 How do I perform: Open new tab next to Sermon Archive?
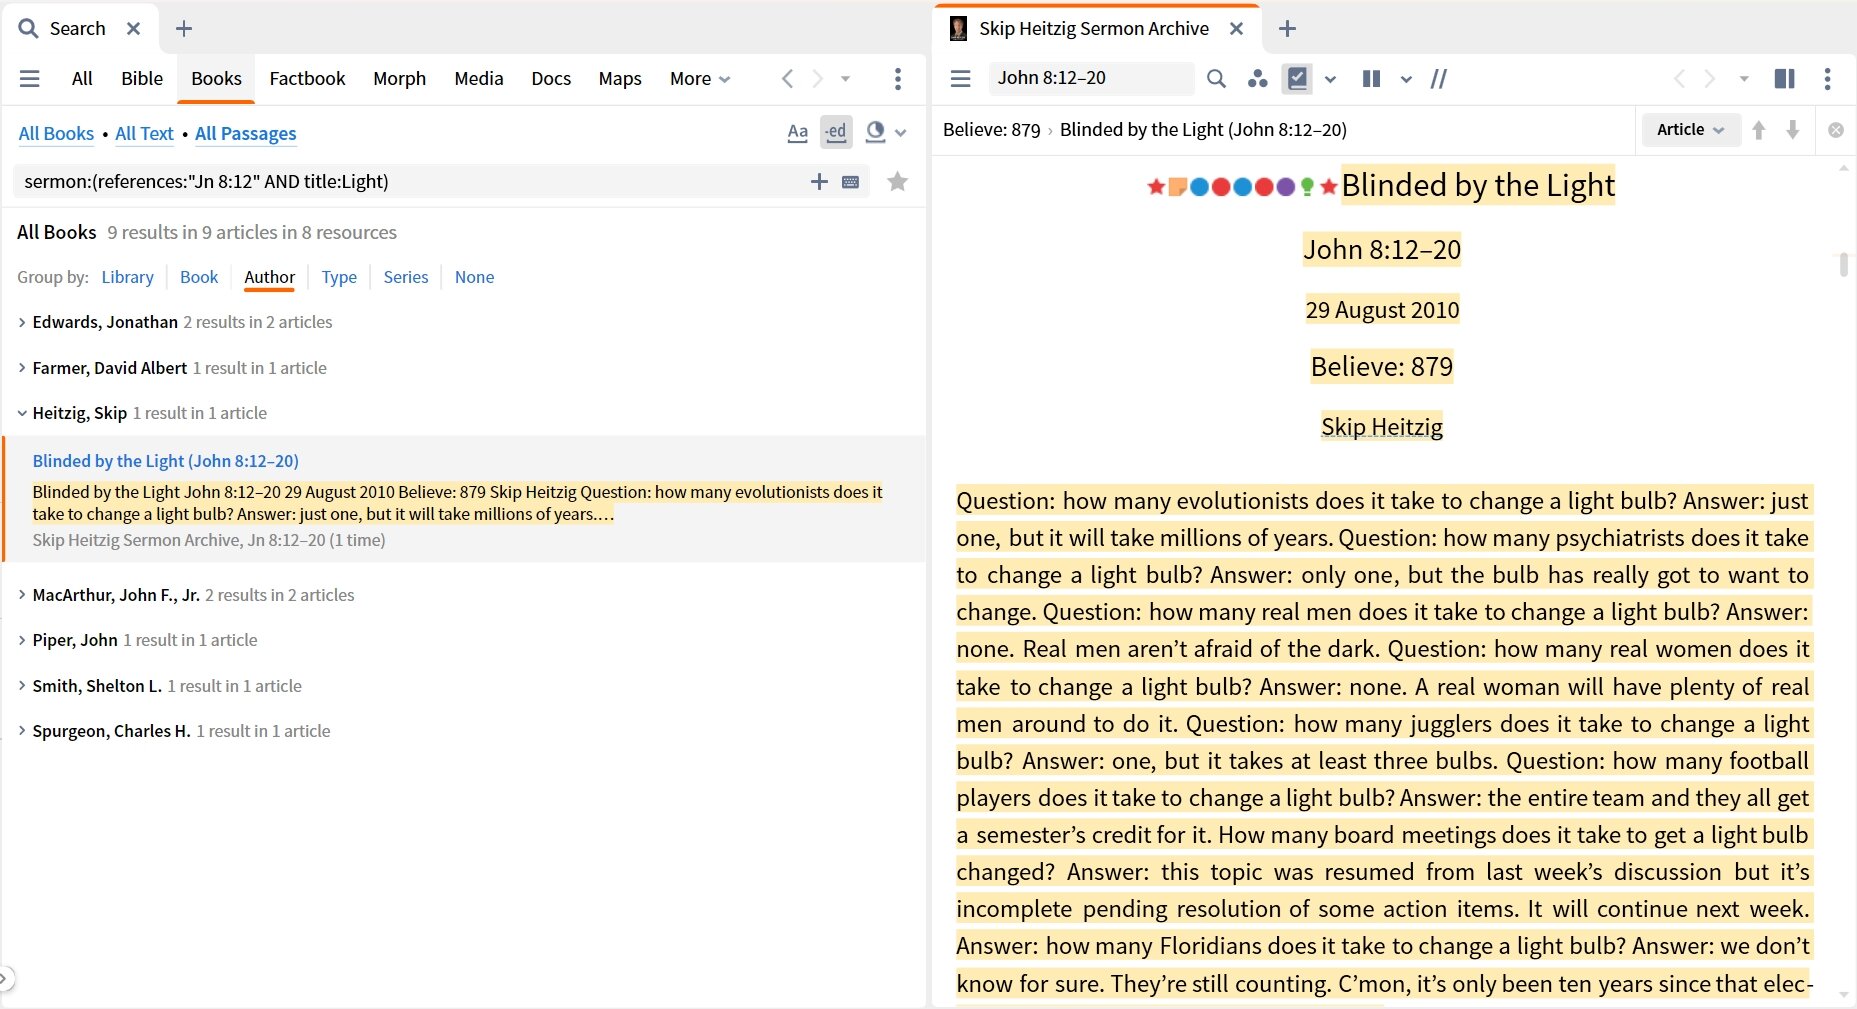click(x=1288, y=29)
